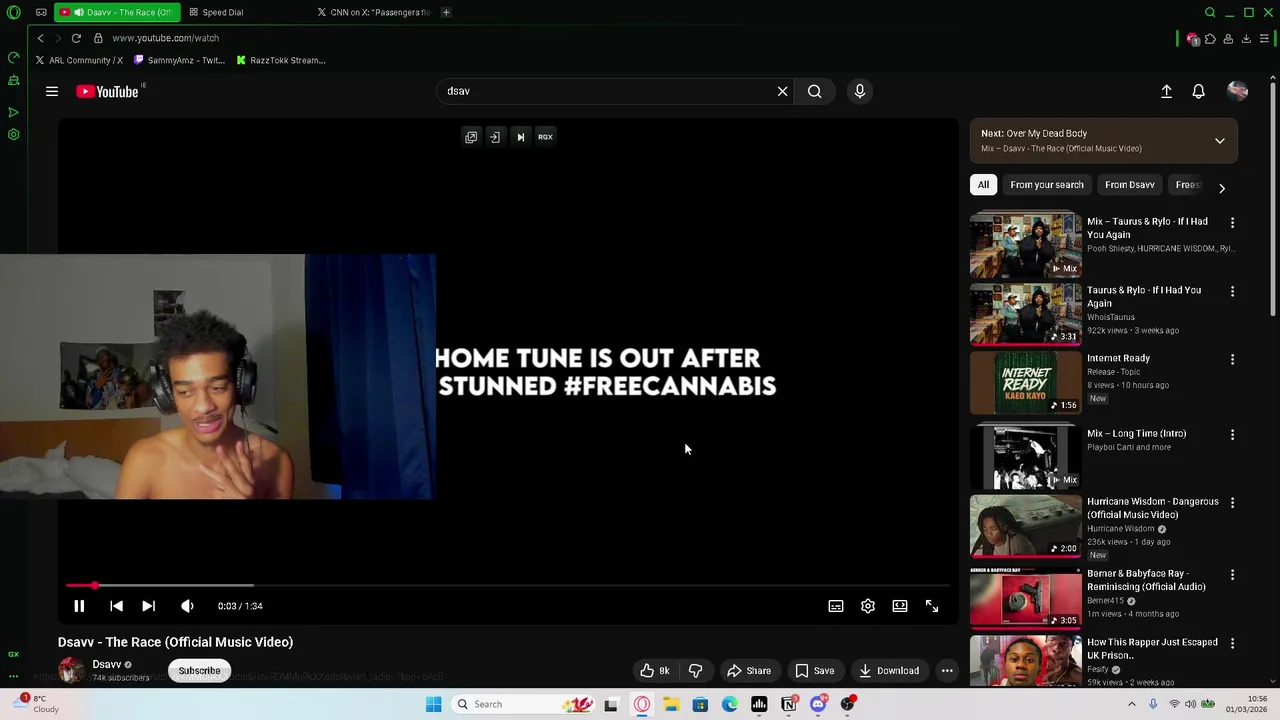Save the video to a playlist

814,671
